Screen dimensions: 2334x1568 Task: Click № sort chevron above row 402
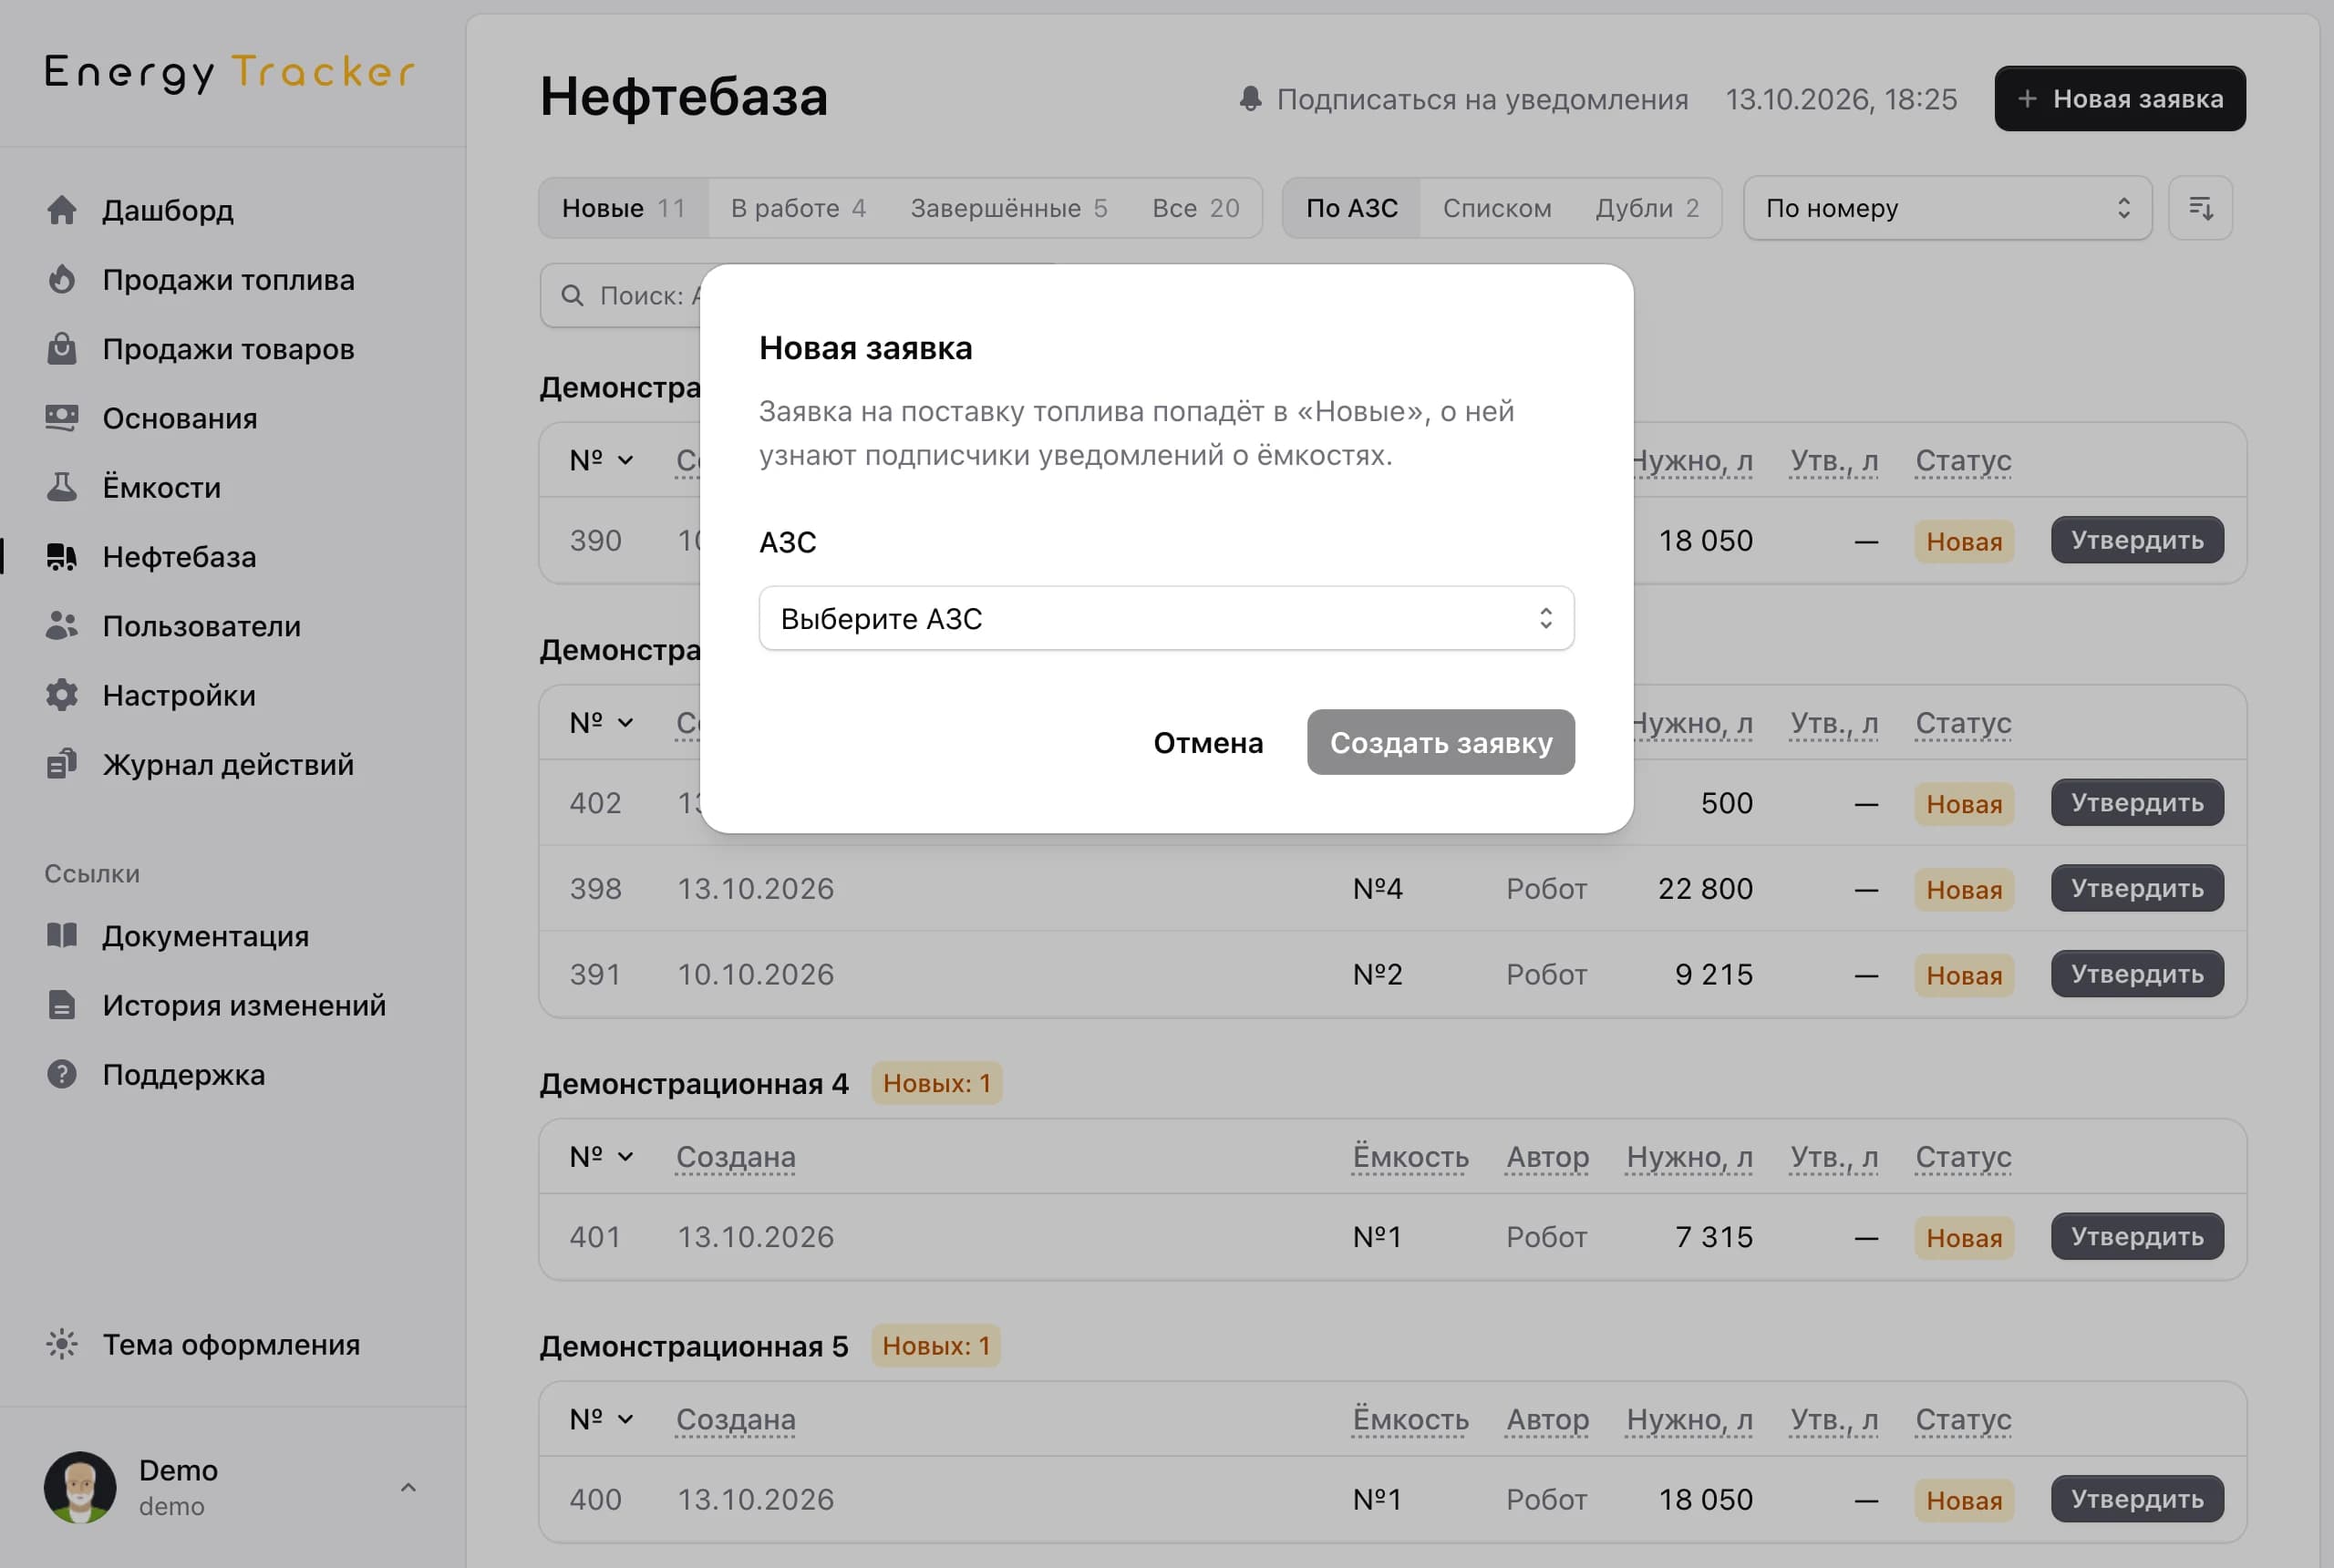coord(626,723)
